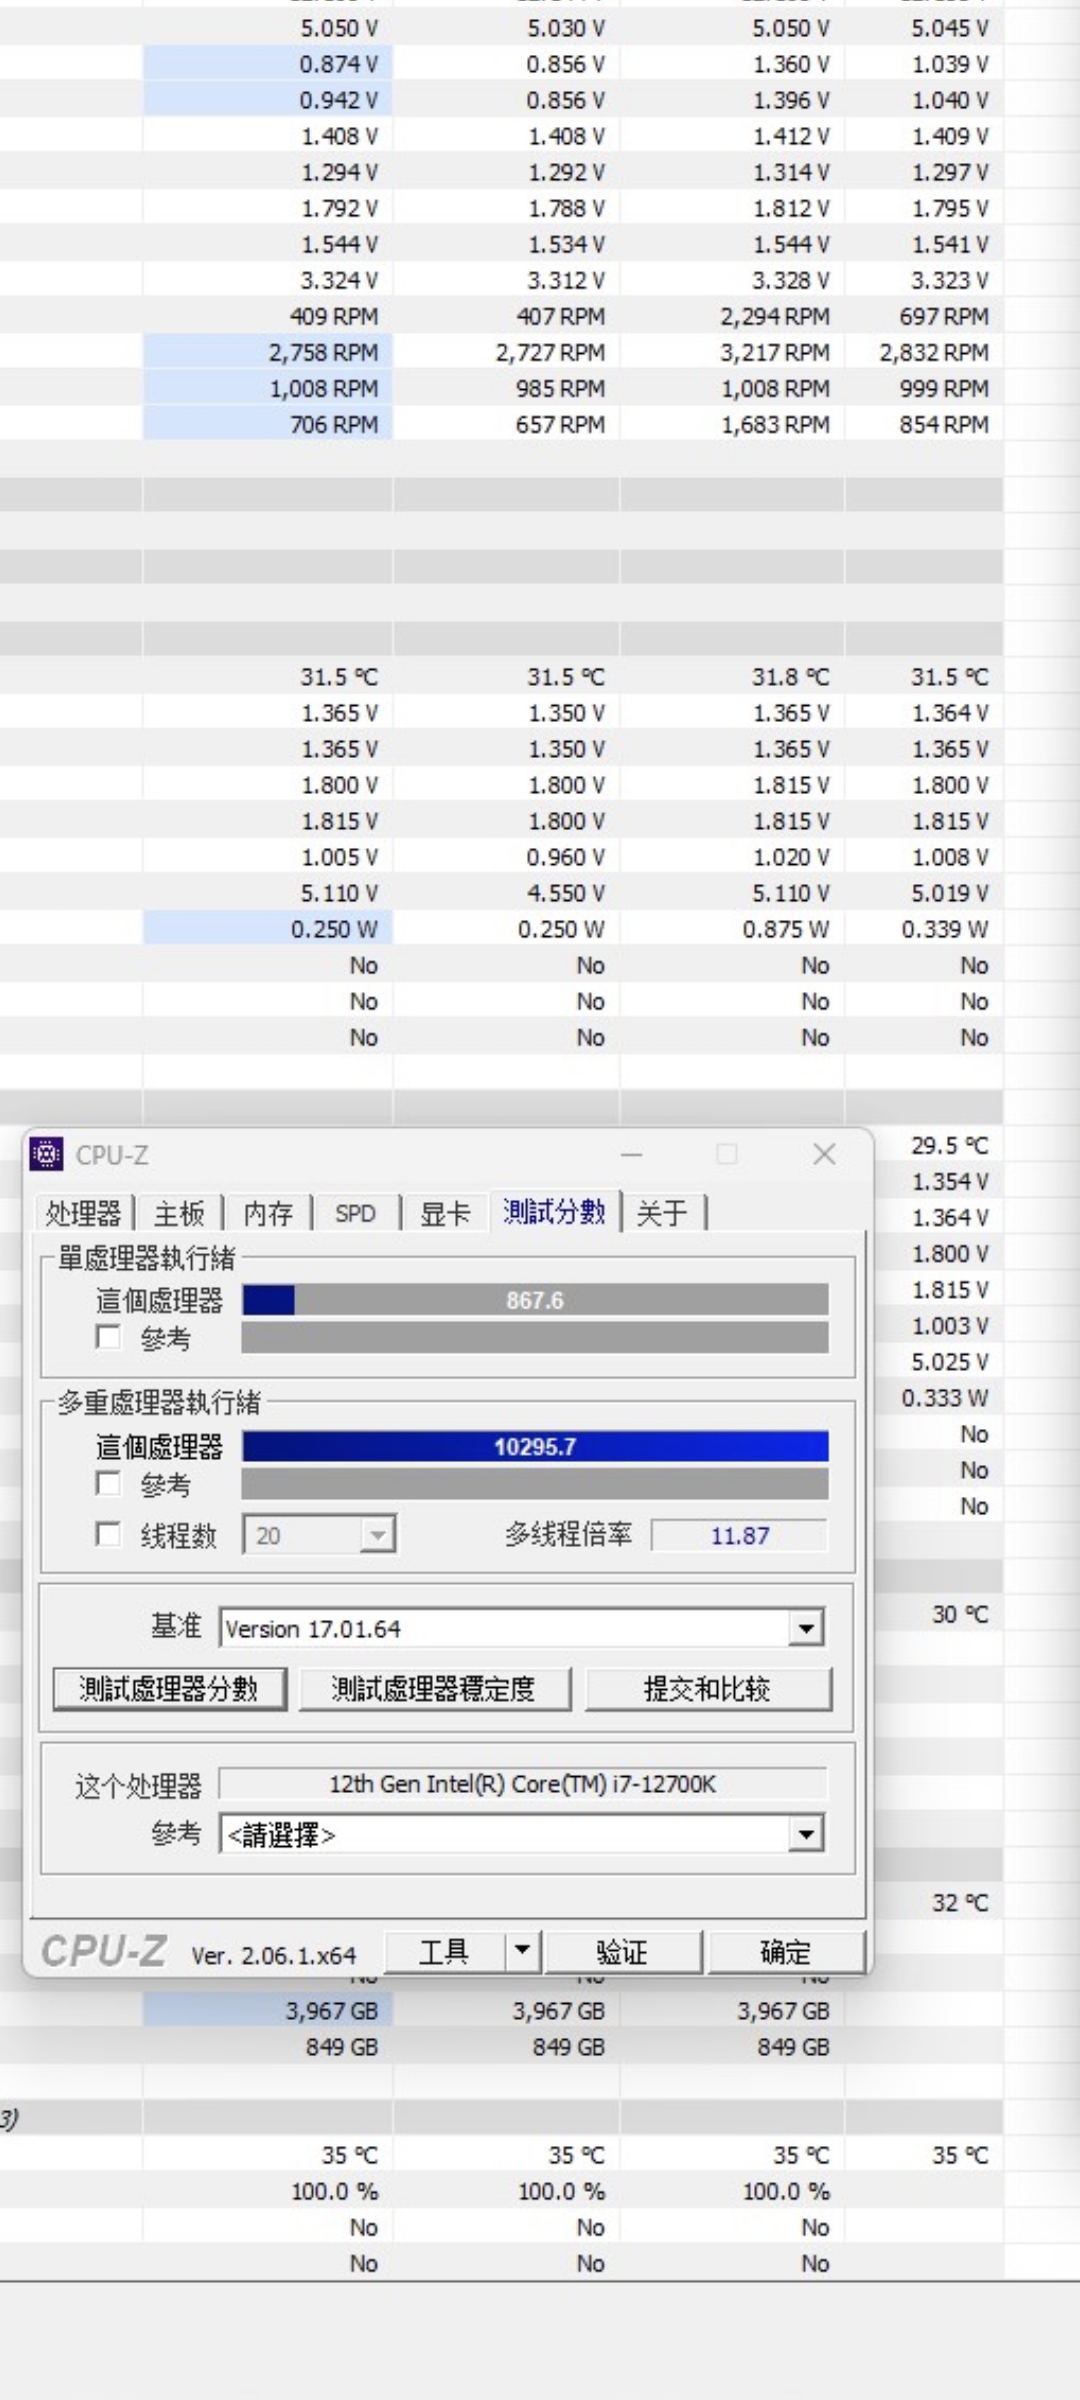
Task: Click the 工具 button
Action: tap(444, 1951)
